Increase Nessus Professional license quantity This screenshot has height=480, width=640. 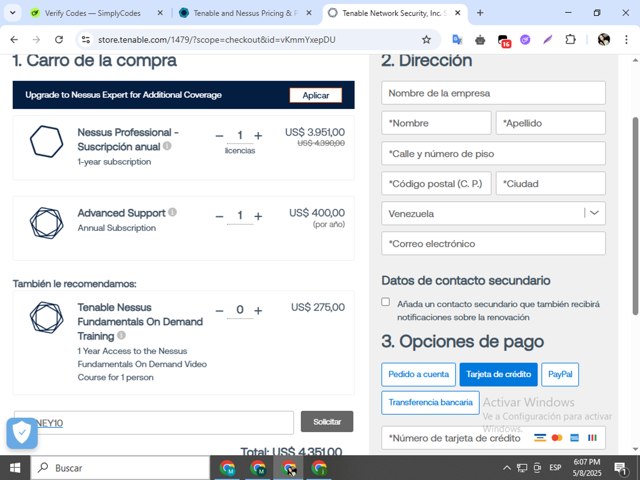(x=258, y=136)
